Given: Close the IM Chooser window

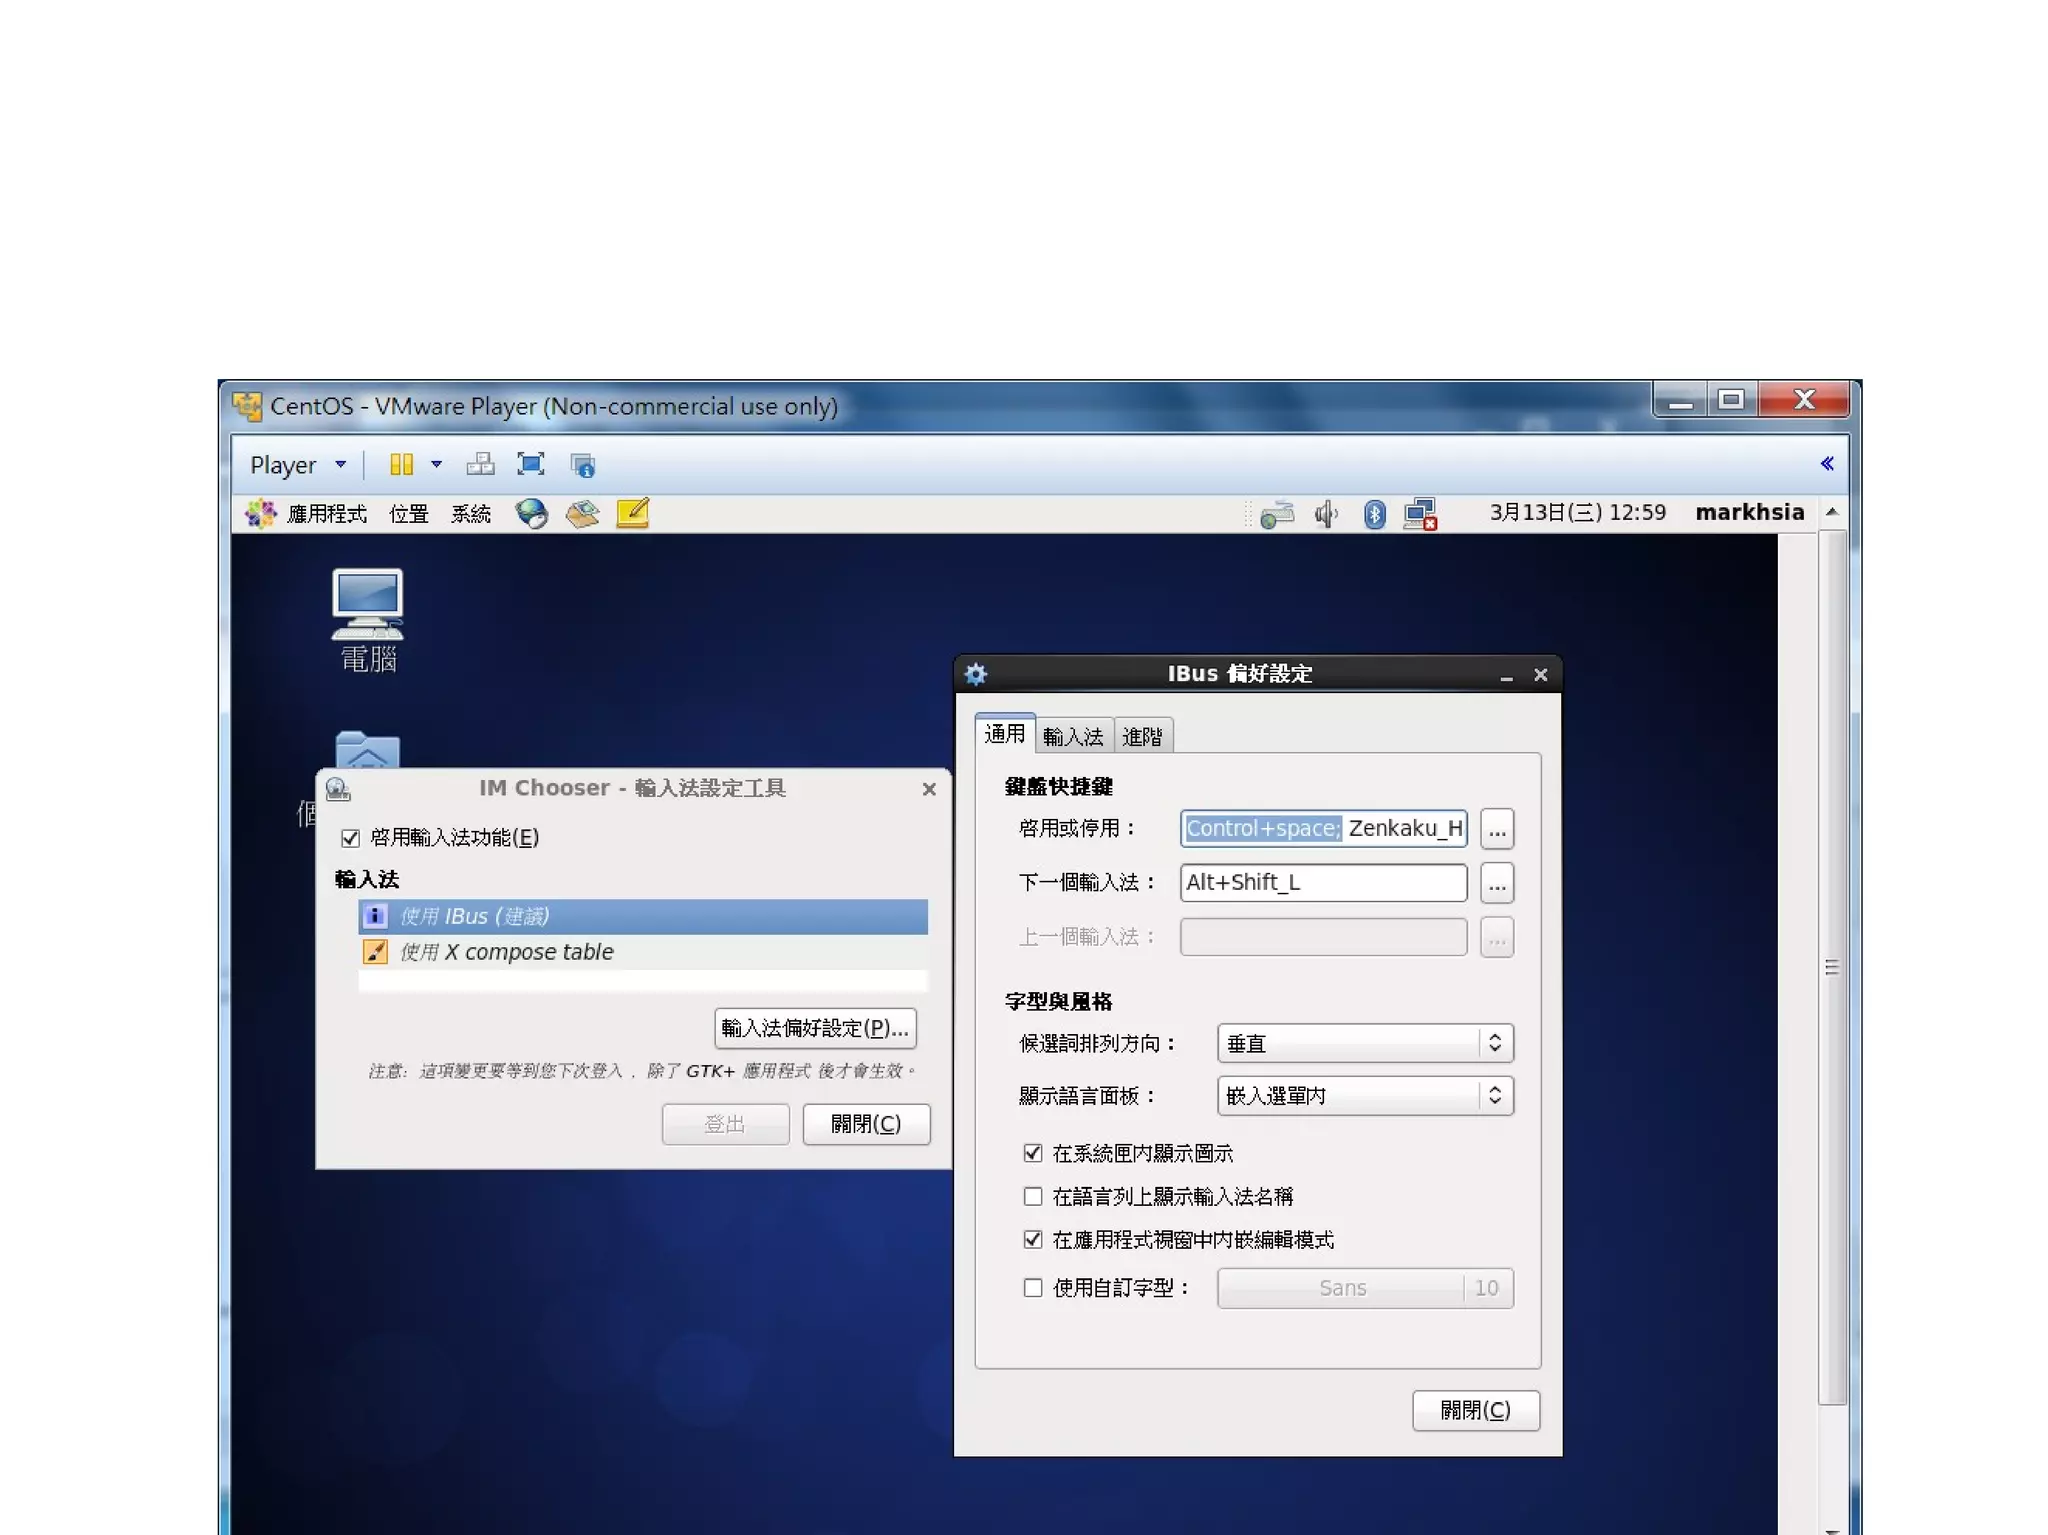Looking at the screenshot, I should [x=929, y=789].
